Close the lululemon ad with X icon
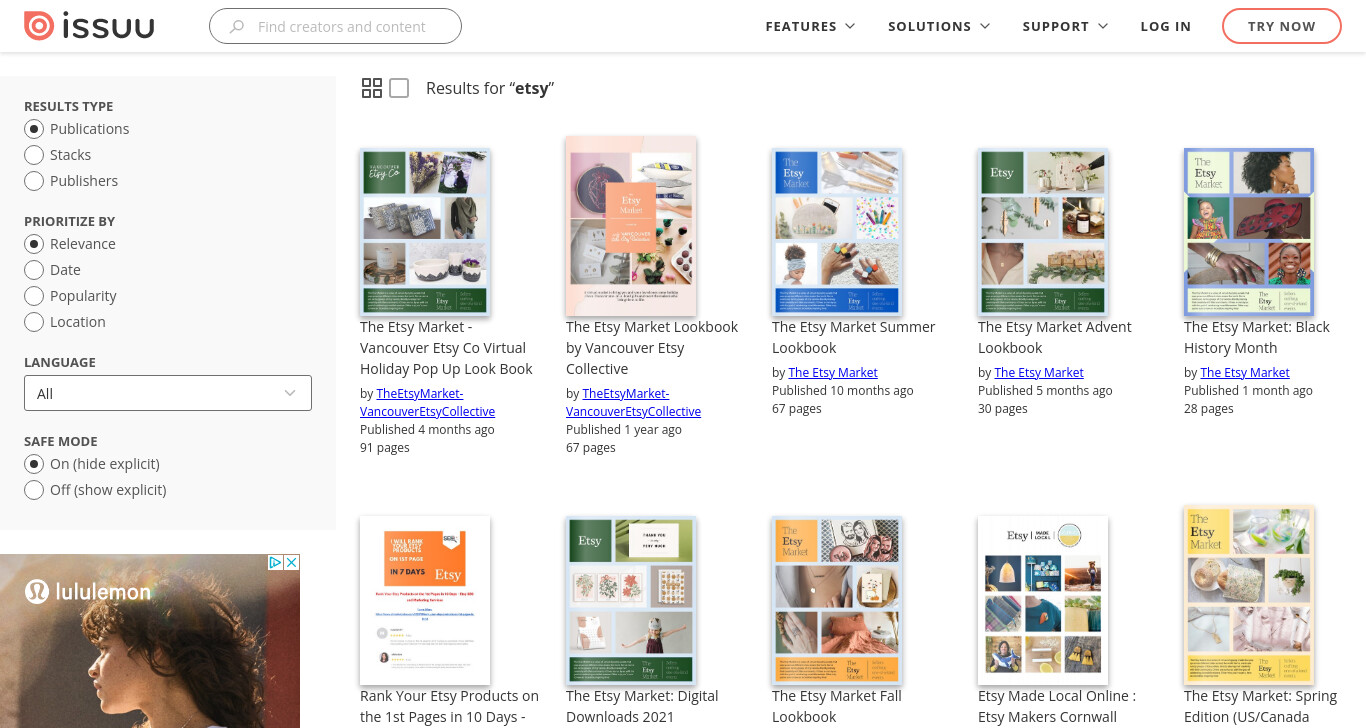 pyautogui.click(x=292, y=563)
